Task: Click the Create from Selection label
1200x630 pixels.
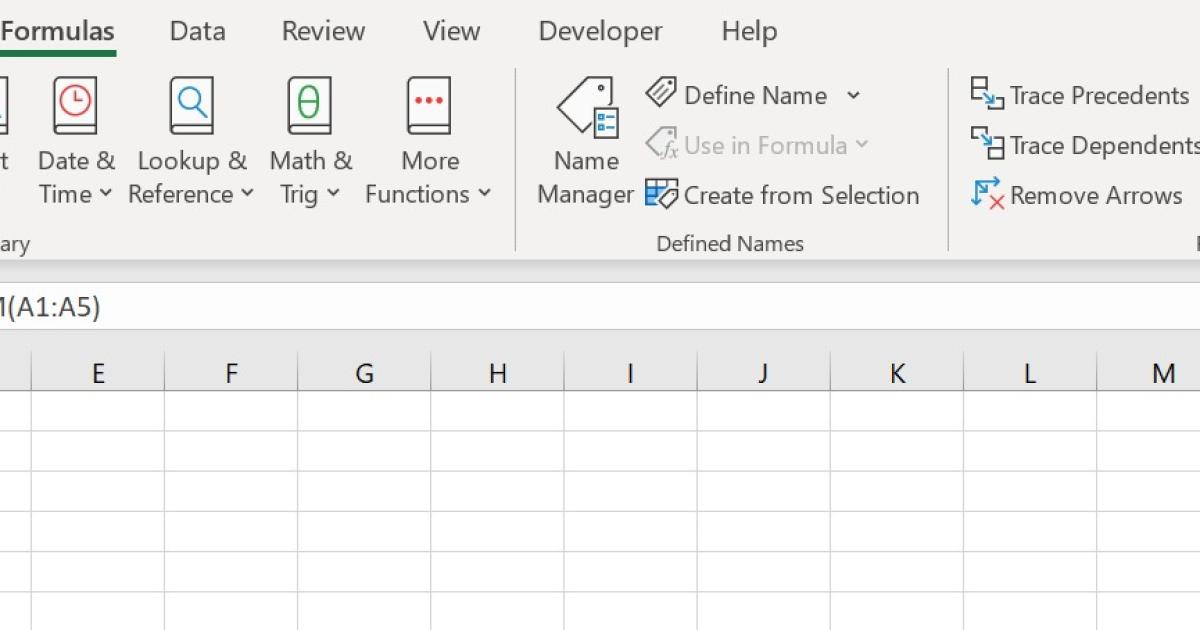Action: tap(801, 195)
